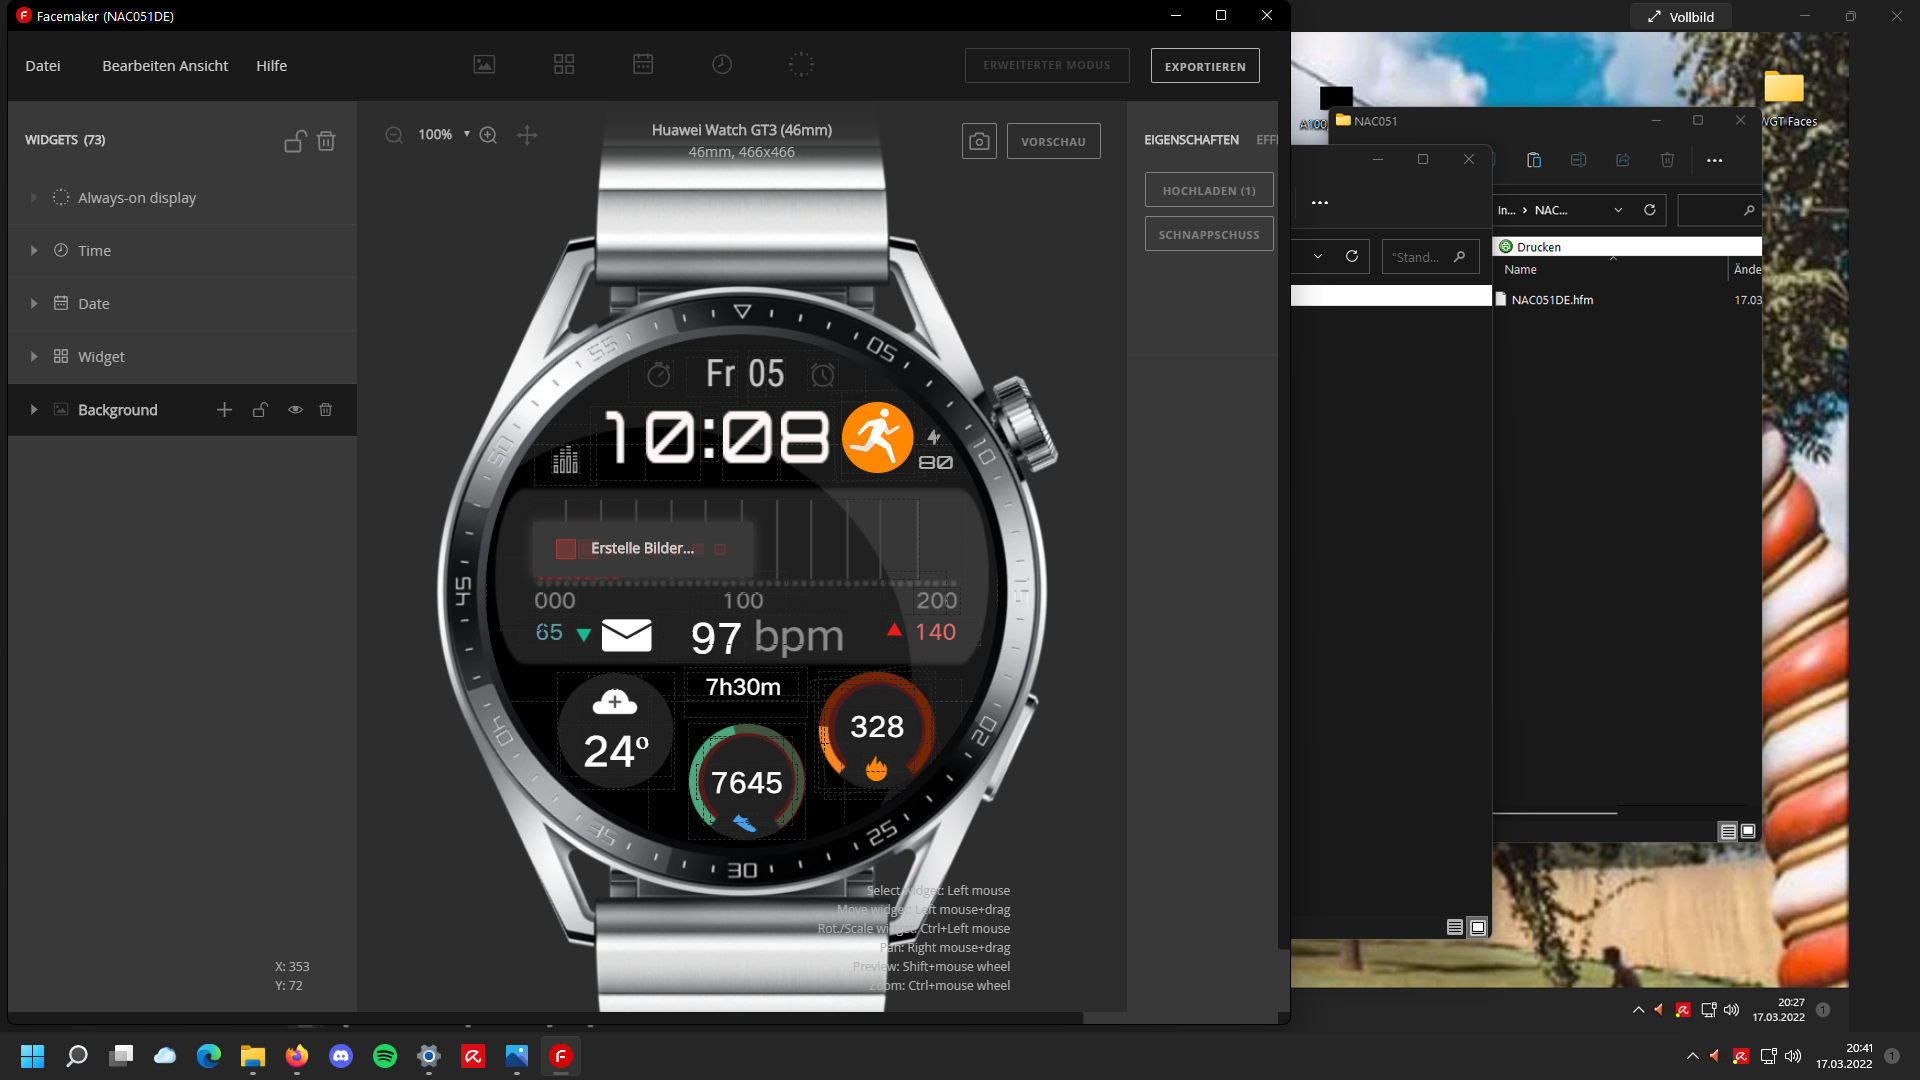Viewport: 1920px width, 1080px height.
Task: Switch to the EIGENSCHAFTEN tab
Action: (1191, 140)
